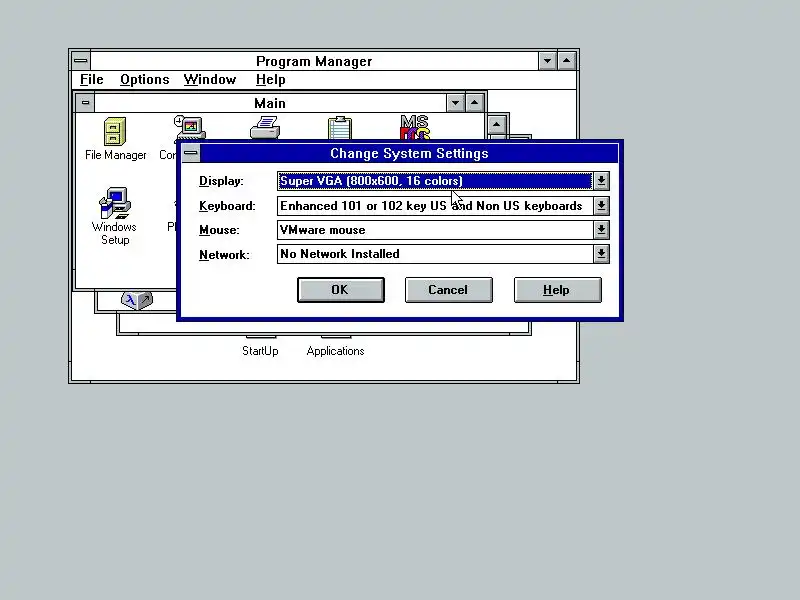Expand the Mouse dropdown arrow

(602, 230)
